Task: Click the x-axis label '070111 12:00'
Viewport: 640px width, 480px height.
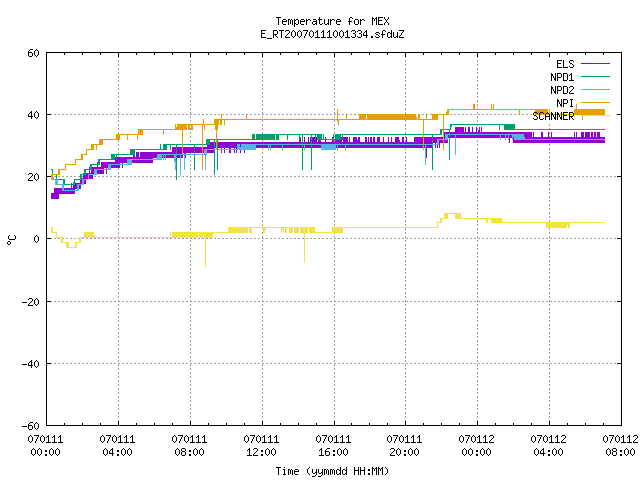Action: pyautogui.click(x=261, y=446)
